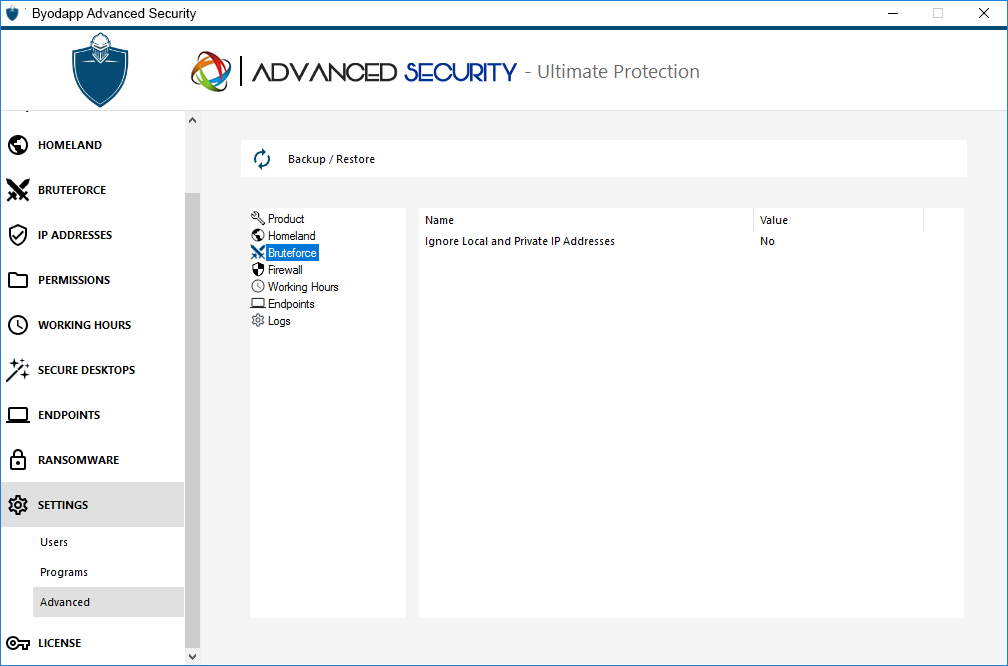Click the Homeland globe icon in settings tree

click(258, 235)
